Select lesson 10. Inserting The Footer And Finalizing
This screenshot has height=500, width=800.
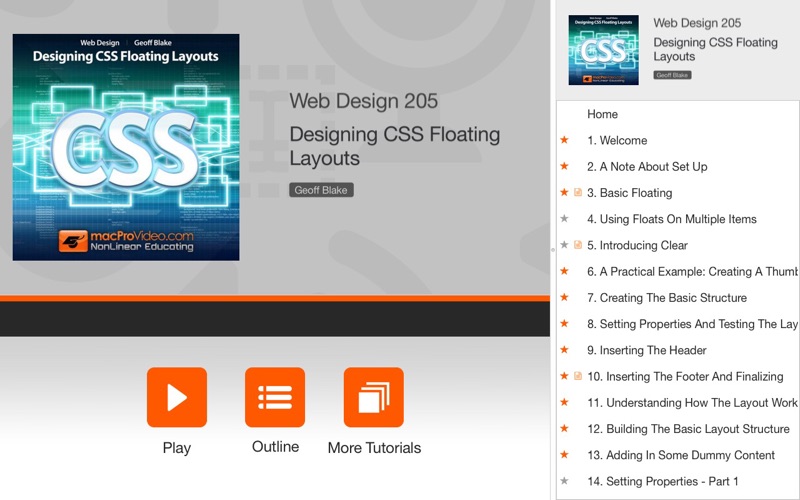(x=685, y=377)
